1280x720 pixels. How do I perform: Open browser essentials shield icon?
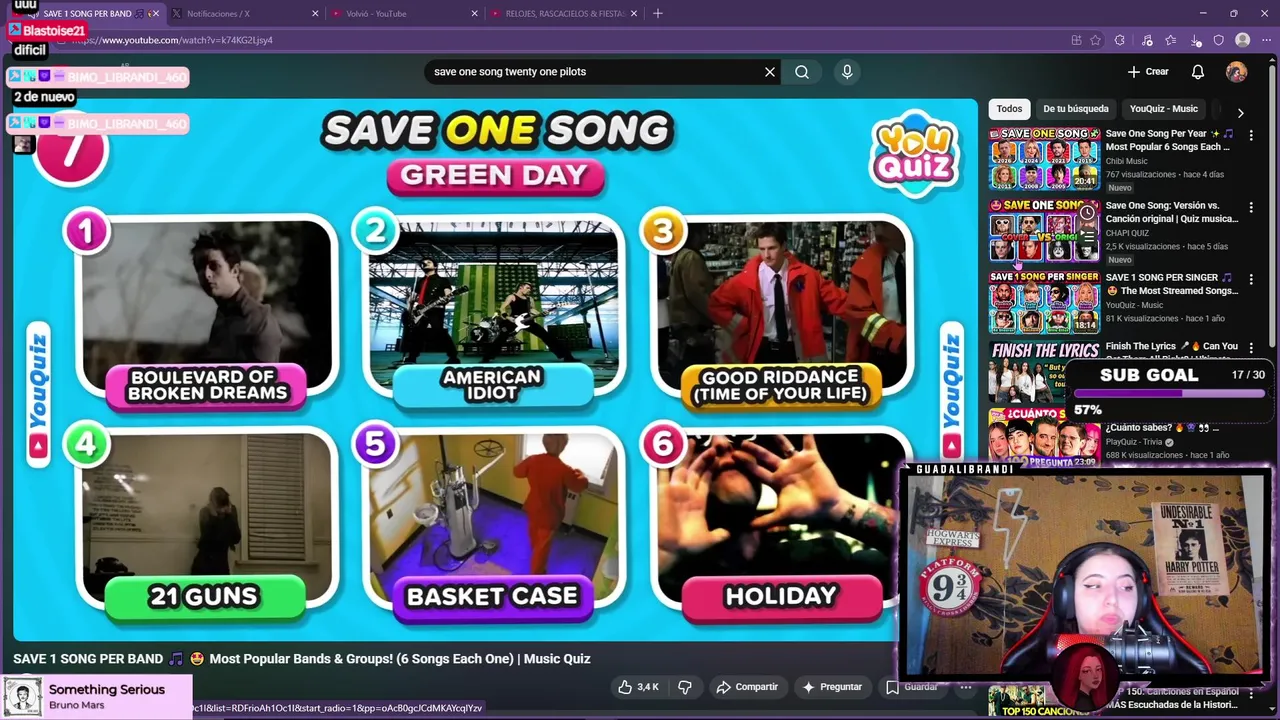pyautogui.click(x=1219, y=40)
